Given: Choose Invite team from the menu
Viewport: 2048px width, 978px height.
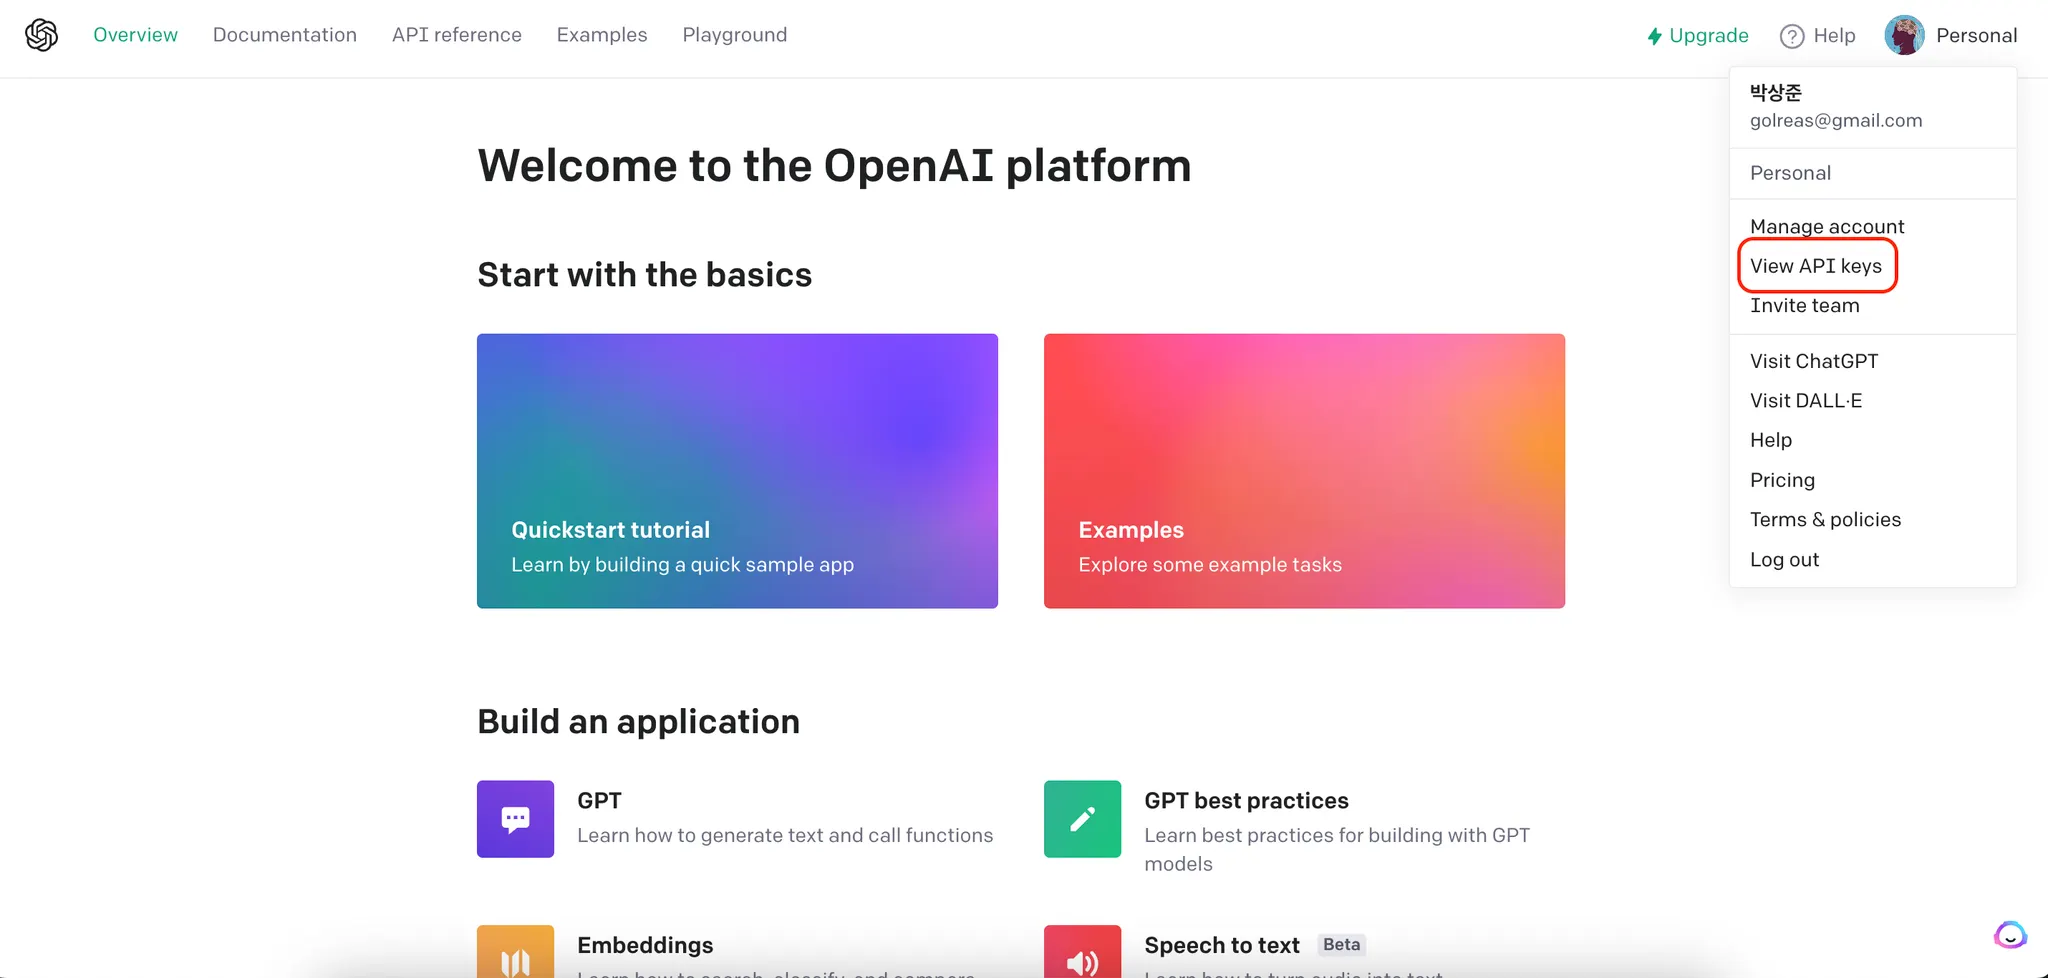Looking at the screenshot, I should (1805, 306).
